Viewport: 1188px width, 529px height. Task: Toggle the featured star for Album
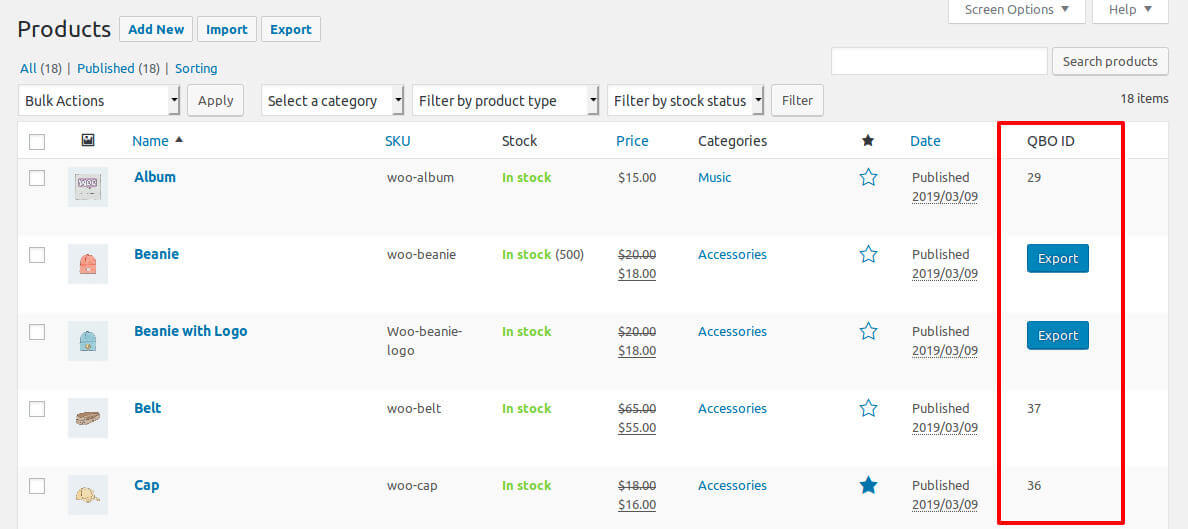click(868, 178)
